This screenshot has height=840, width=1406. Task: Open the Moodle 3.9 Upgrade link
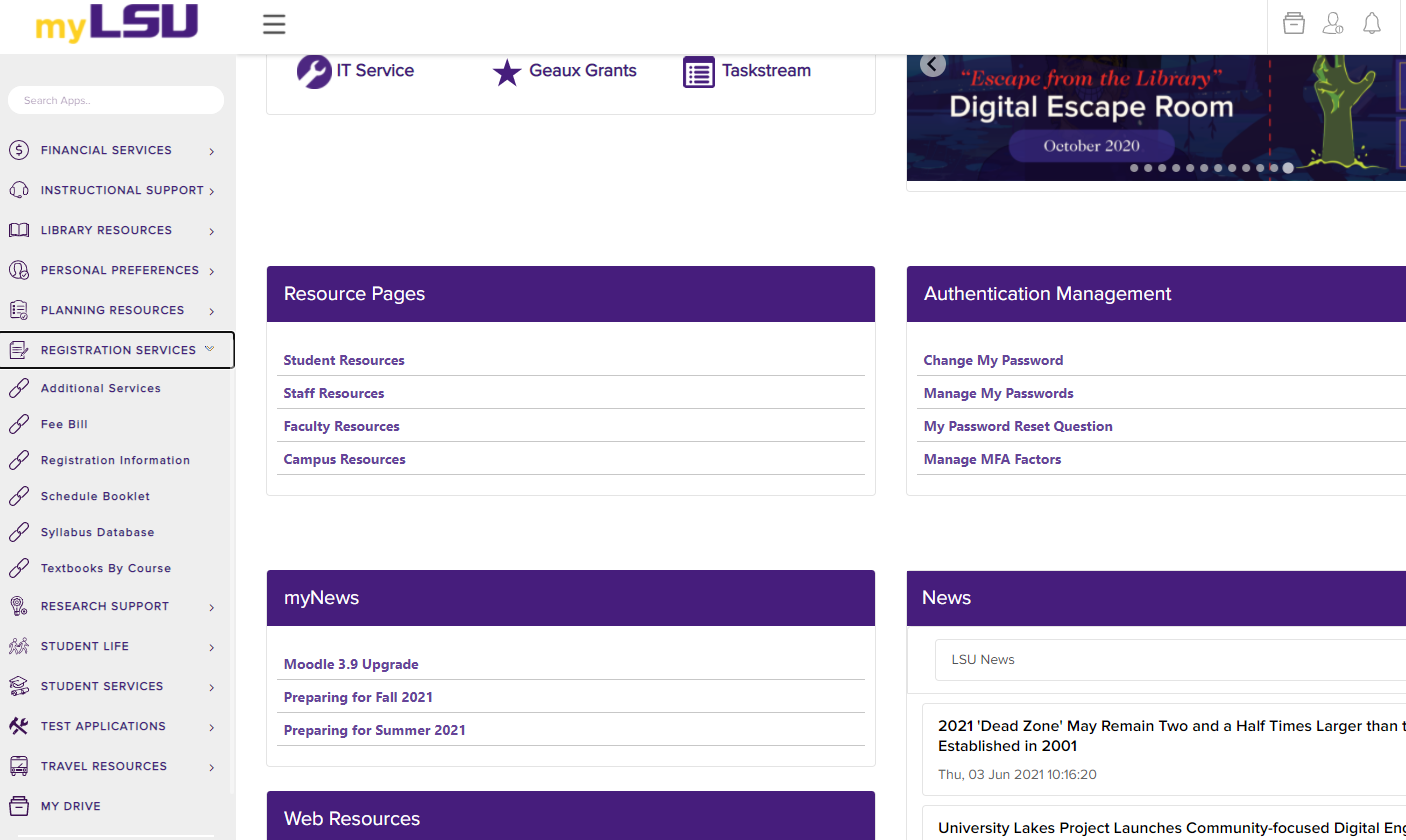coord(351,664)
